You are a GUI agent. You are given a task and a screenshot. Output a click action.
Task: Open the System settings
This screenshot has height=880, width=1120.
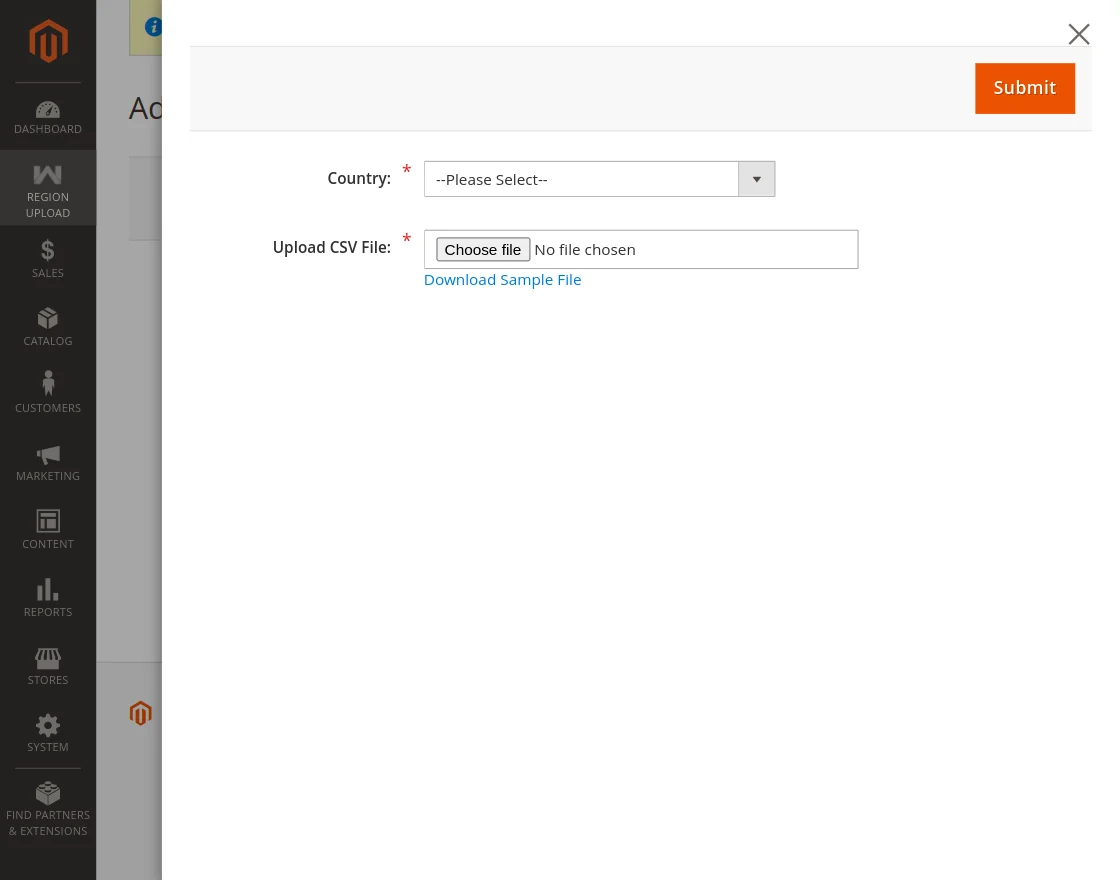(47, 733)
